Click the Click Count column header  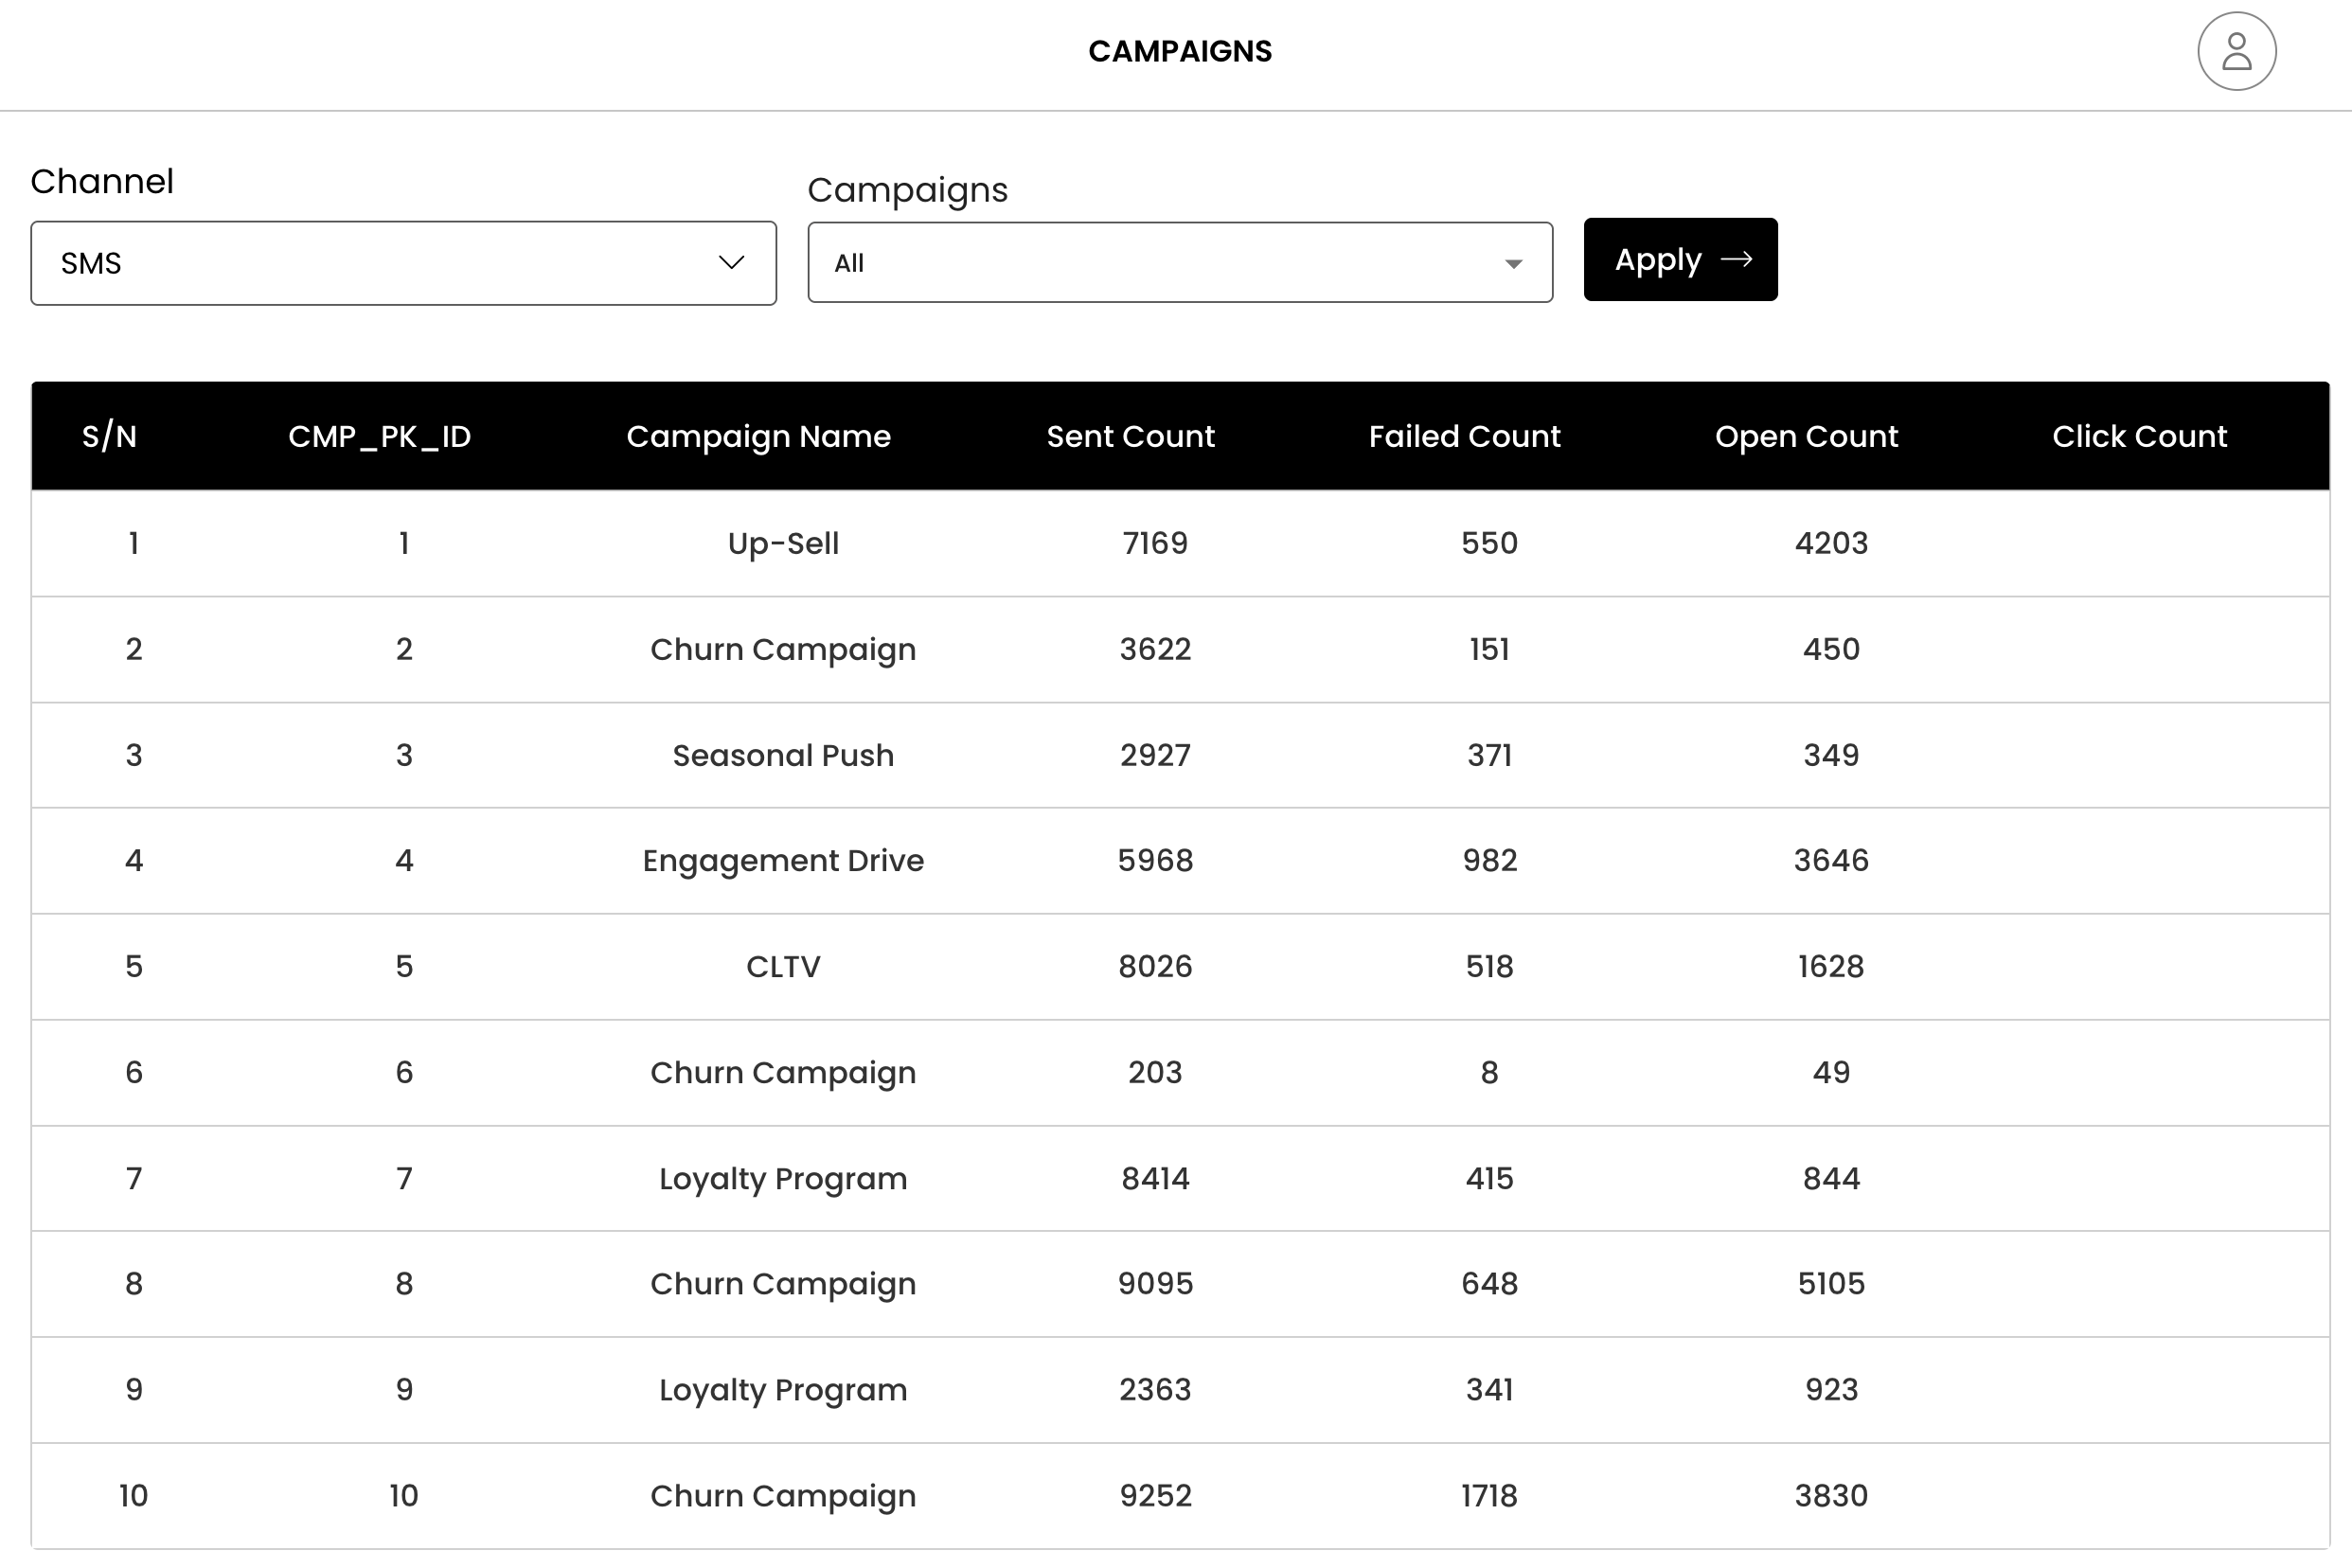[x=2139, y=436]
